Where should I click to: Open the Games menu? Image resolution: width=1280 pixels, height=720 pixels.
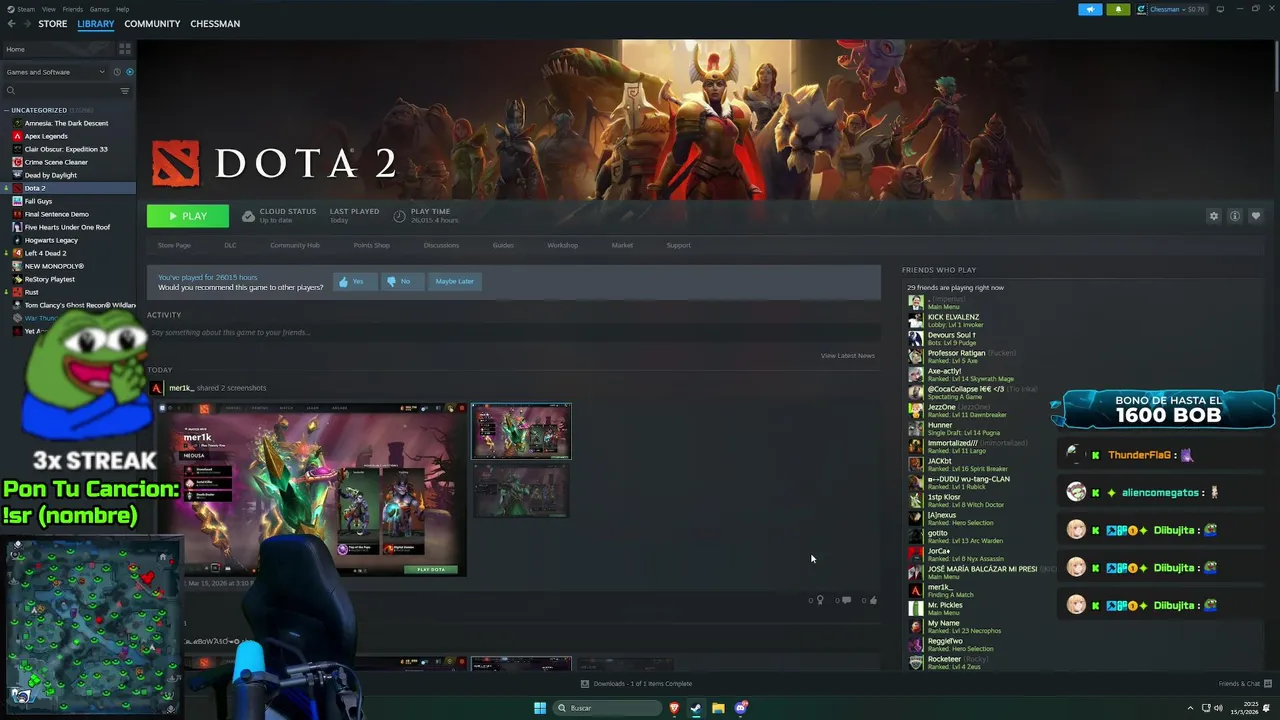[x=100, y=9]
